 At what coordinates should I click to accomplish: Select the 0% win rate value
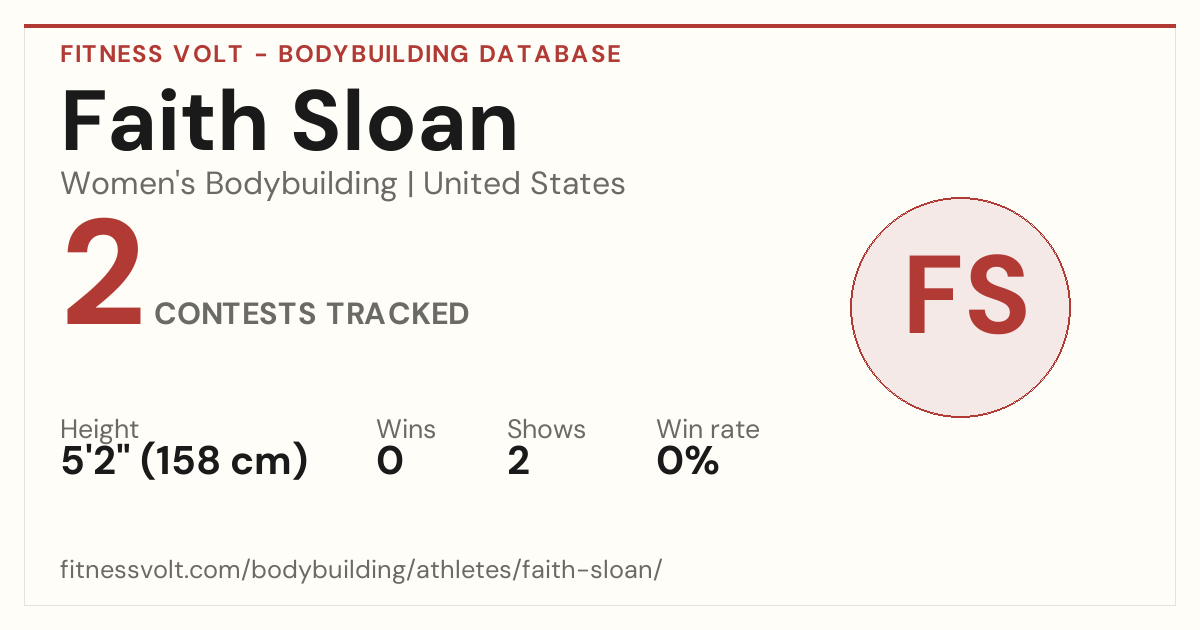click(x=688, y=461)
